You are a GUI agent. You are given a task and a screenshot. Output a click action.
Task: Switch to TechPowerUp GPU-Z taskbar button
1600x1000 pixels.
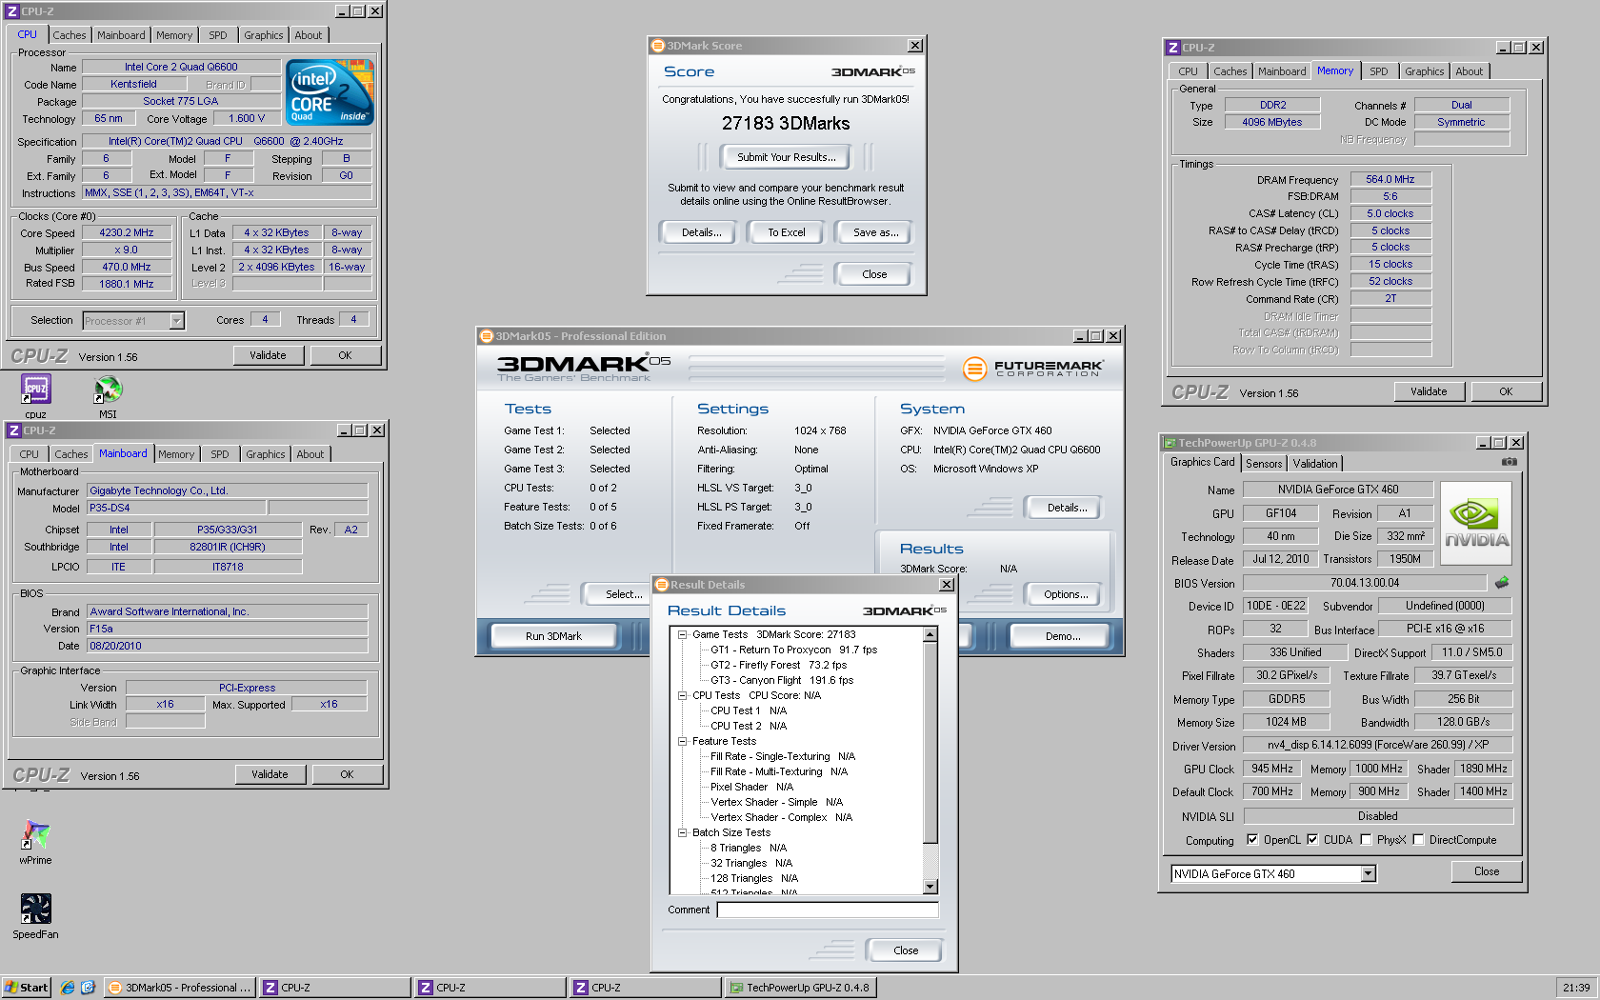[800, 987]
